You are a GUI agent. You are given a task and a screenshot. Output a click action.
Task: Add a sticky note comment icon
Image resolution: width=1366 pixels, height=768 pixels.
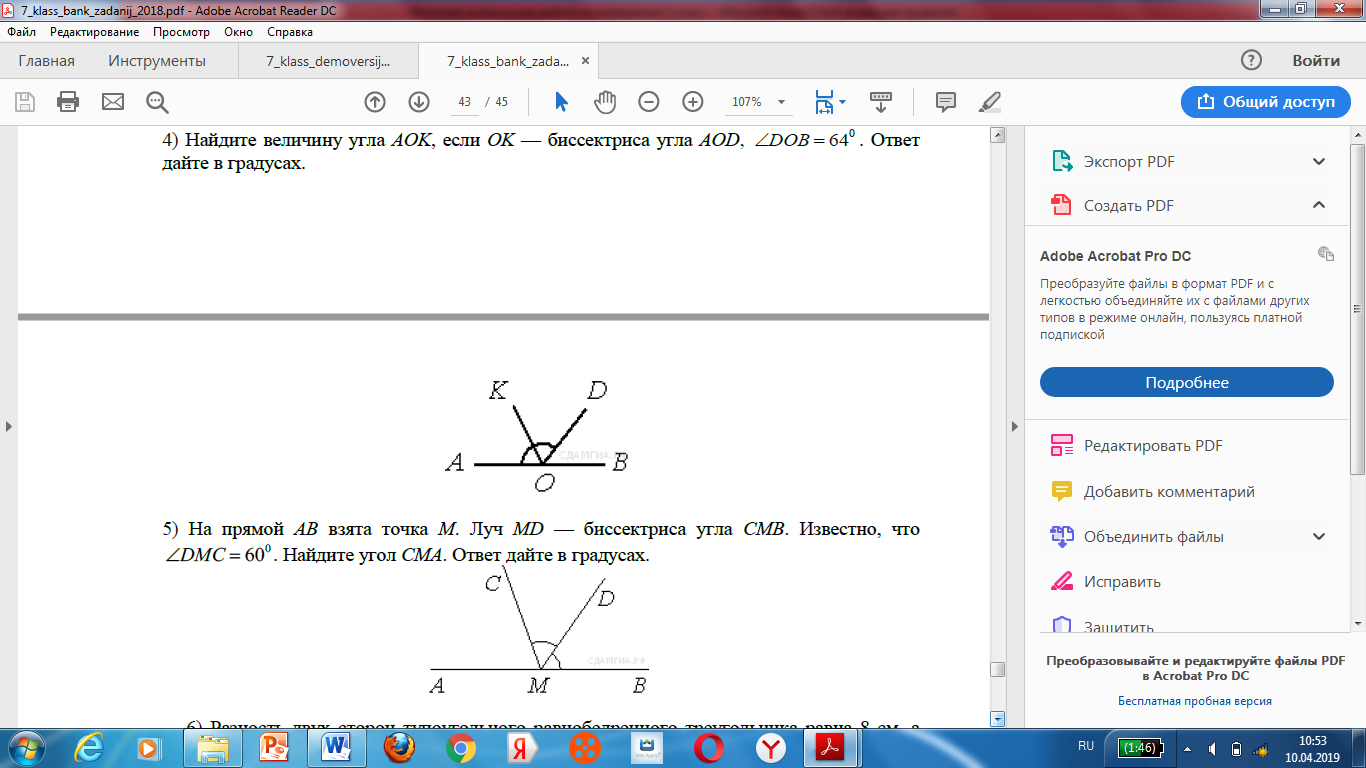(x=945, y=102)
